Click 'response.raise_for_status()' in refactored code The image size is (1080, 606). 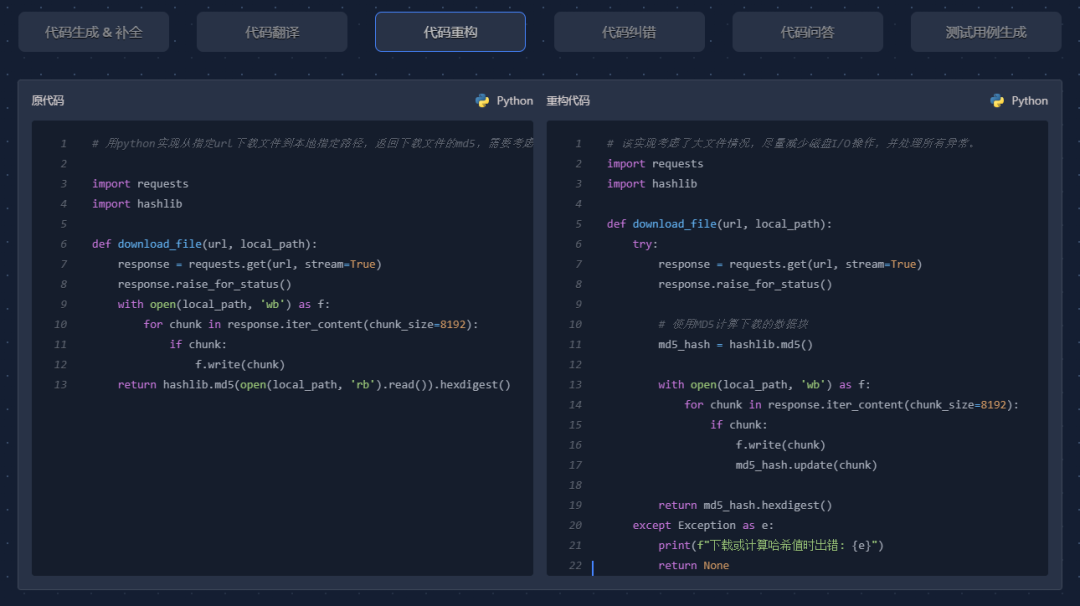click(745, 284)
